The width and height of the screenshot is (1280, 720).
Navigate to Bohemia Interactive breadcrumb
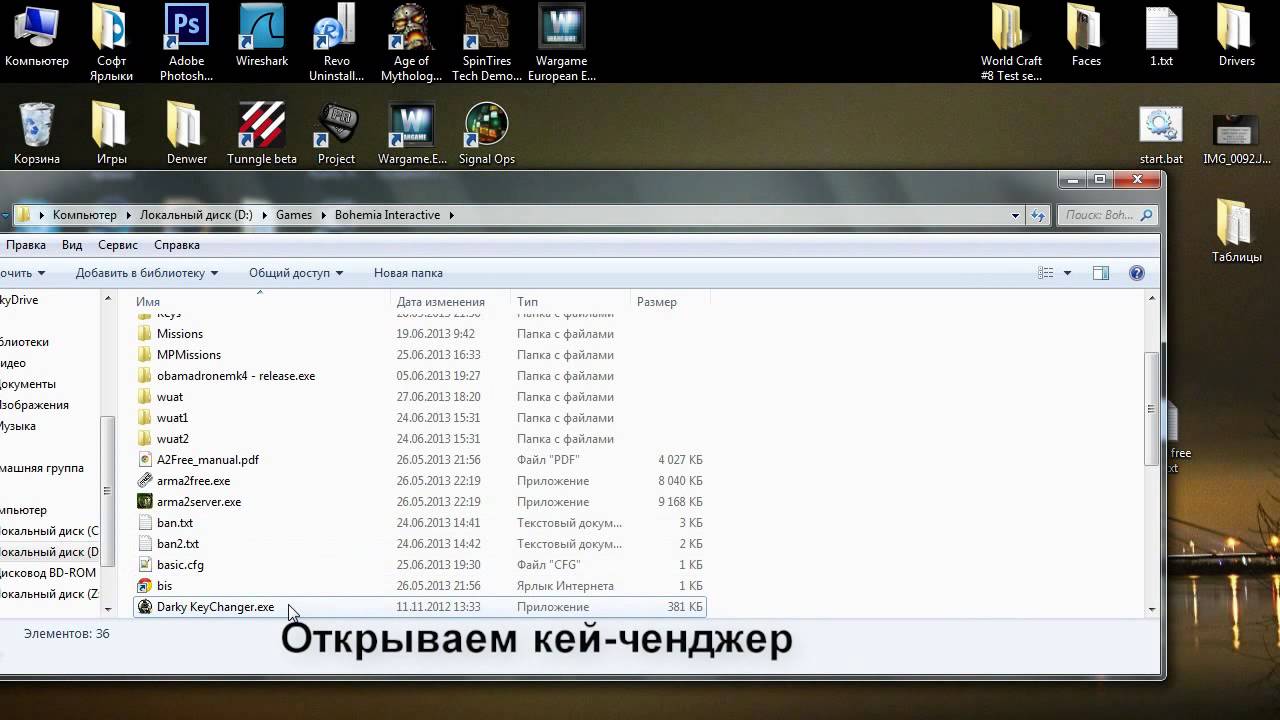click(387, 215)
